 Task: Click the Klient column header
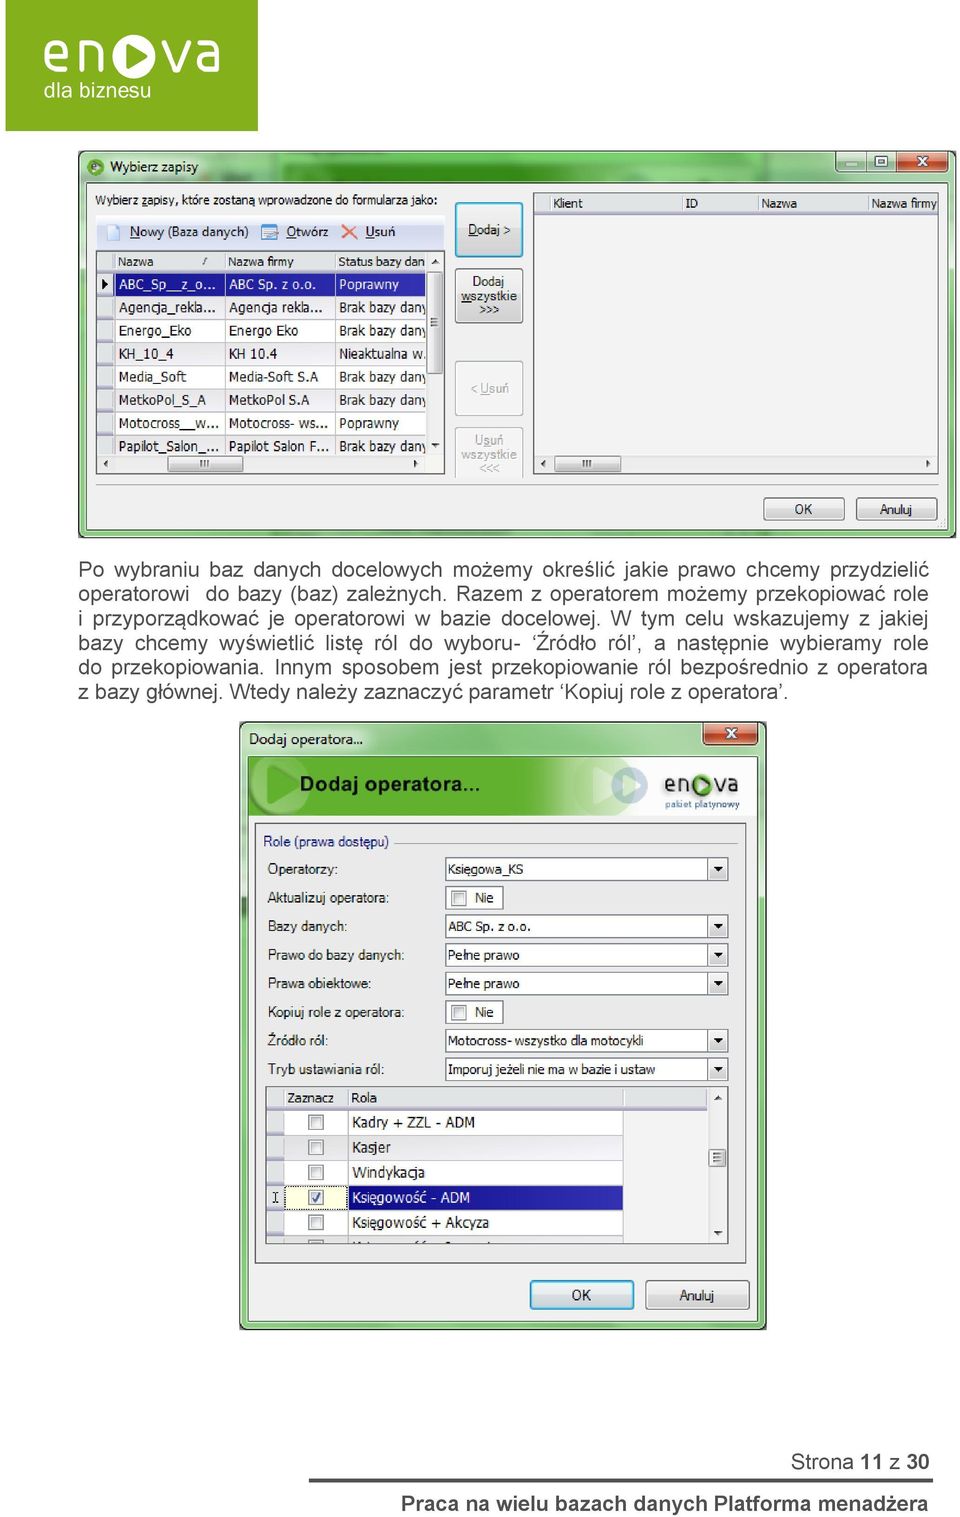[614, 203]
